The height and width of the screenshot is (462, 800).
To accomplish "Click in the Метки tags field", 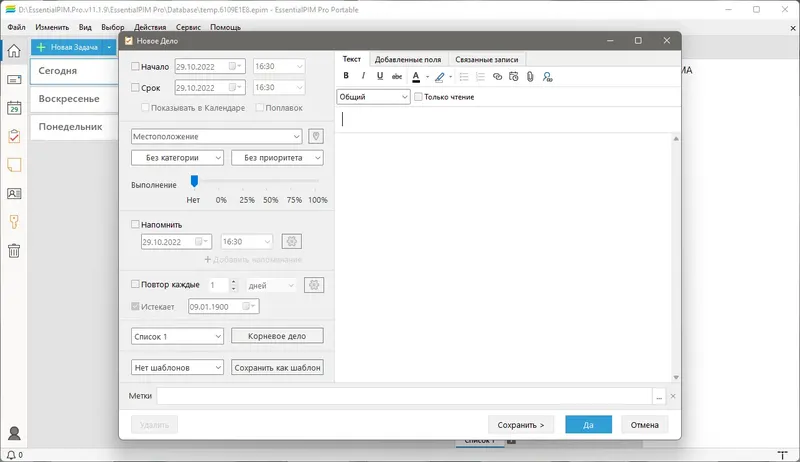I will [x=404, y=396].
